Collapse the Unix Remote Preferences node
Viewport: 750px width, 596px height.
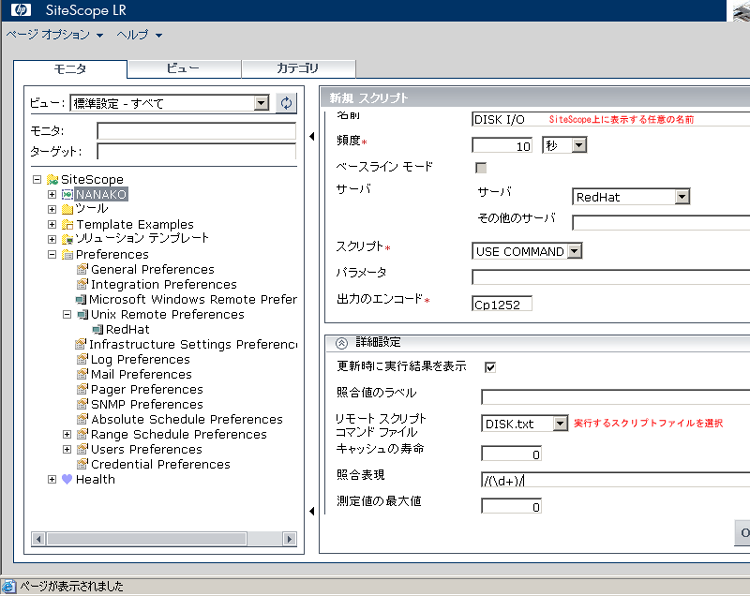[67, 314]
